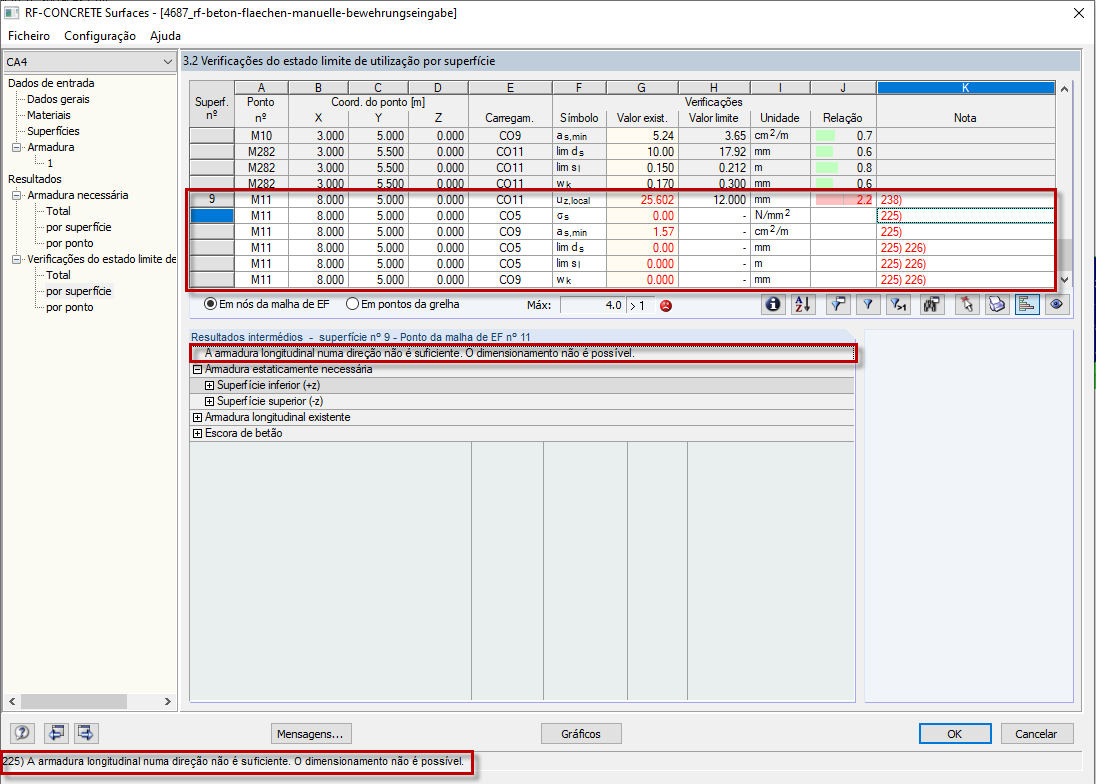Toggle the plain funnel filter icon

tap(867, 305)
